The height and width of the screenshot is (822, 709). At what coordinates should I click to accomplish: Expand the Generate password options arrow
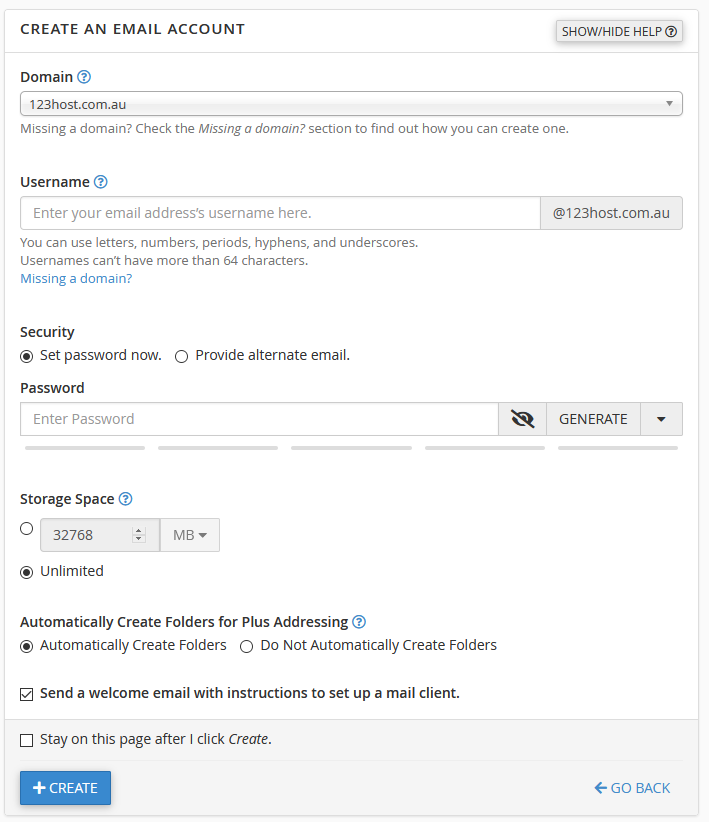pyautogui.click(x=661, y=418)
